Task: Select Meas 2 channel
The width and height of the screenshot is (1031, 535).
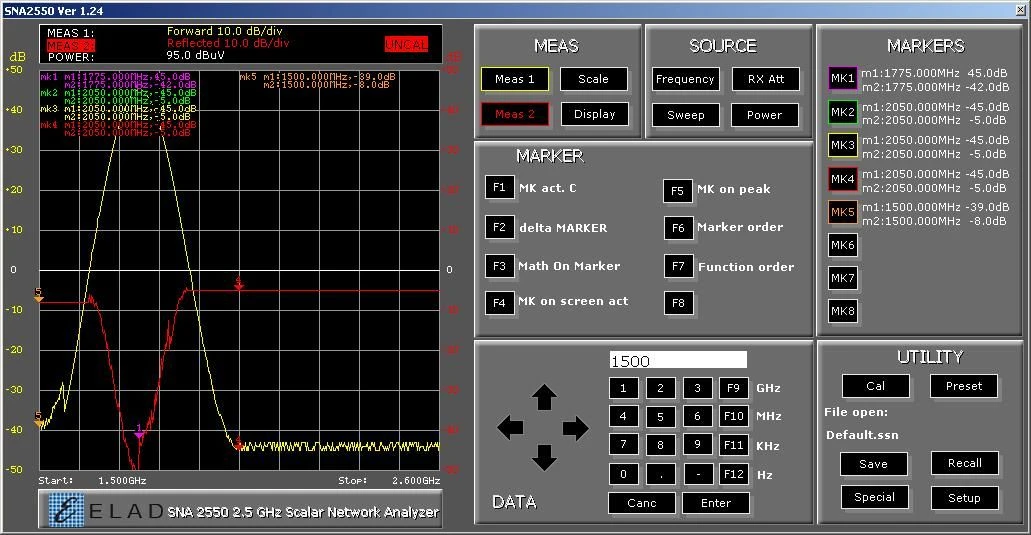Action: [515, 114]
